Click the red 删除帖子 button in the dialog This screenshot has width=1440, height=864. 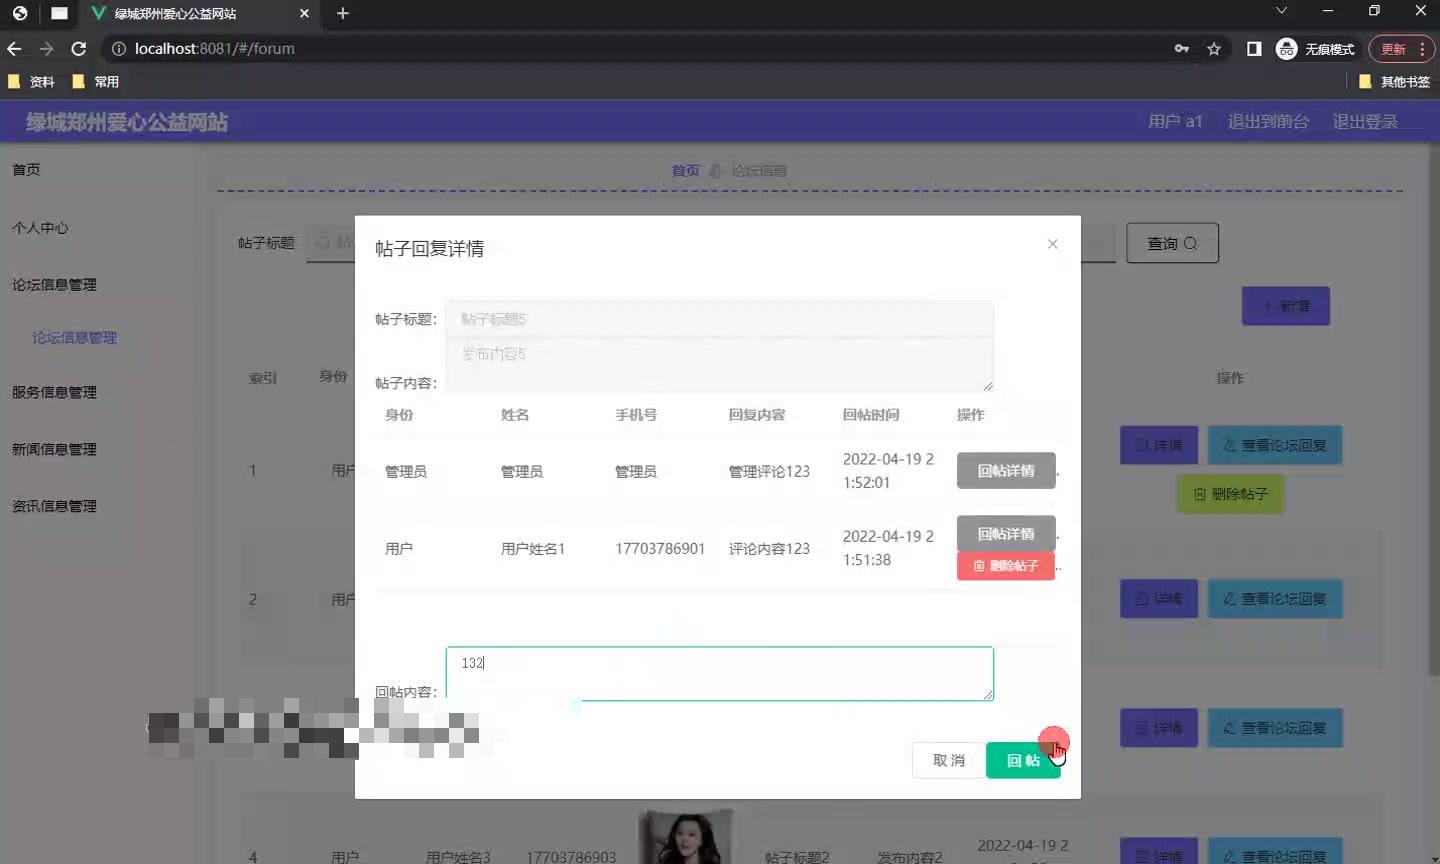[x=1006, y=566]
